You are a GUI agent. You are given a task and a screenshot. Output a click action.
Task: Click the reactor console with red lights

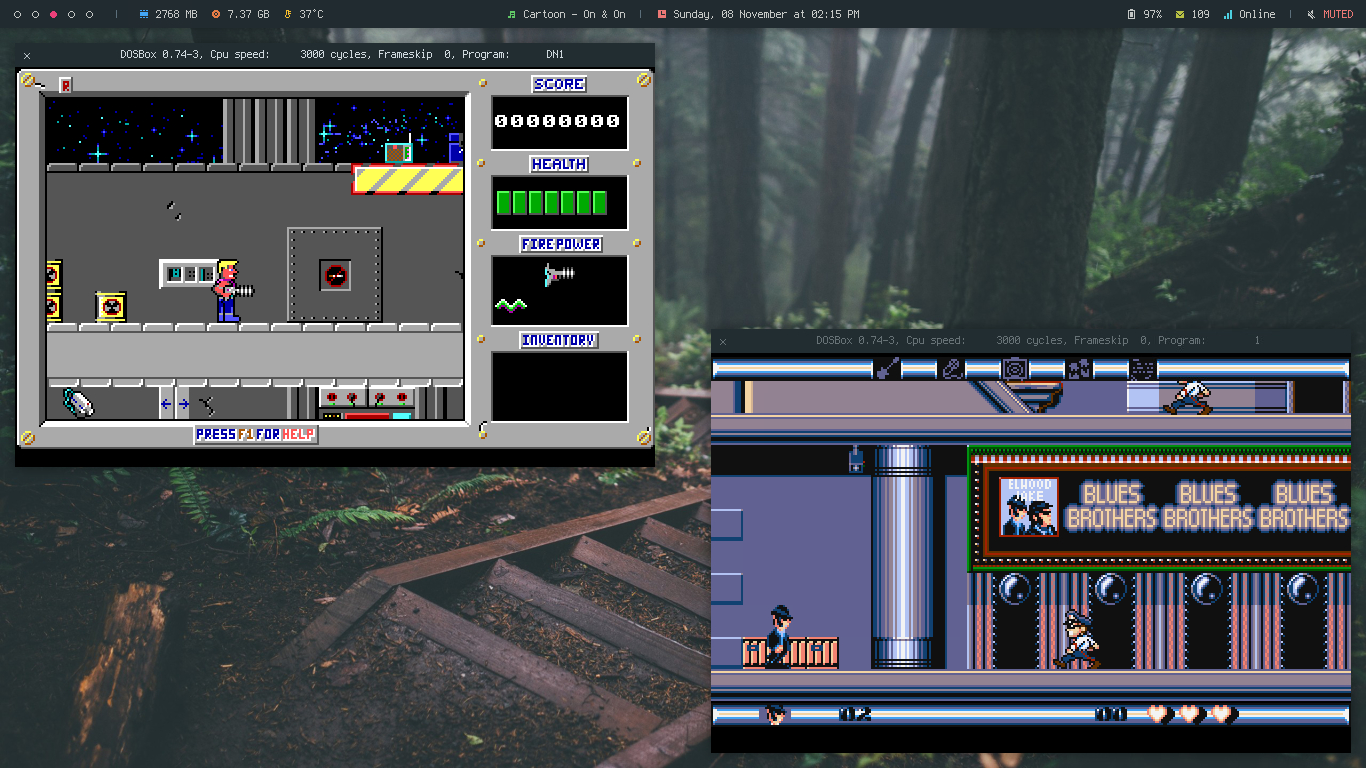[x=366, y=404]
